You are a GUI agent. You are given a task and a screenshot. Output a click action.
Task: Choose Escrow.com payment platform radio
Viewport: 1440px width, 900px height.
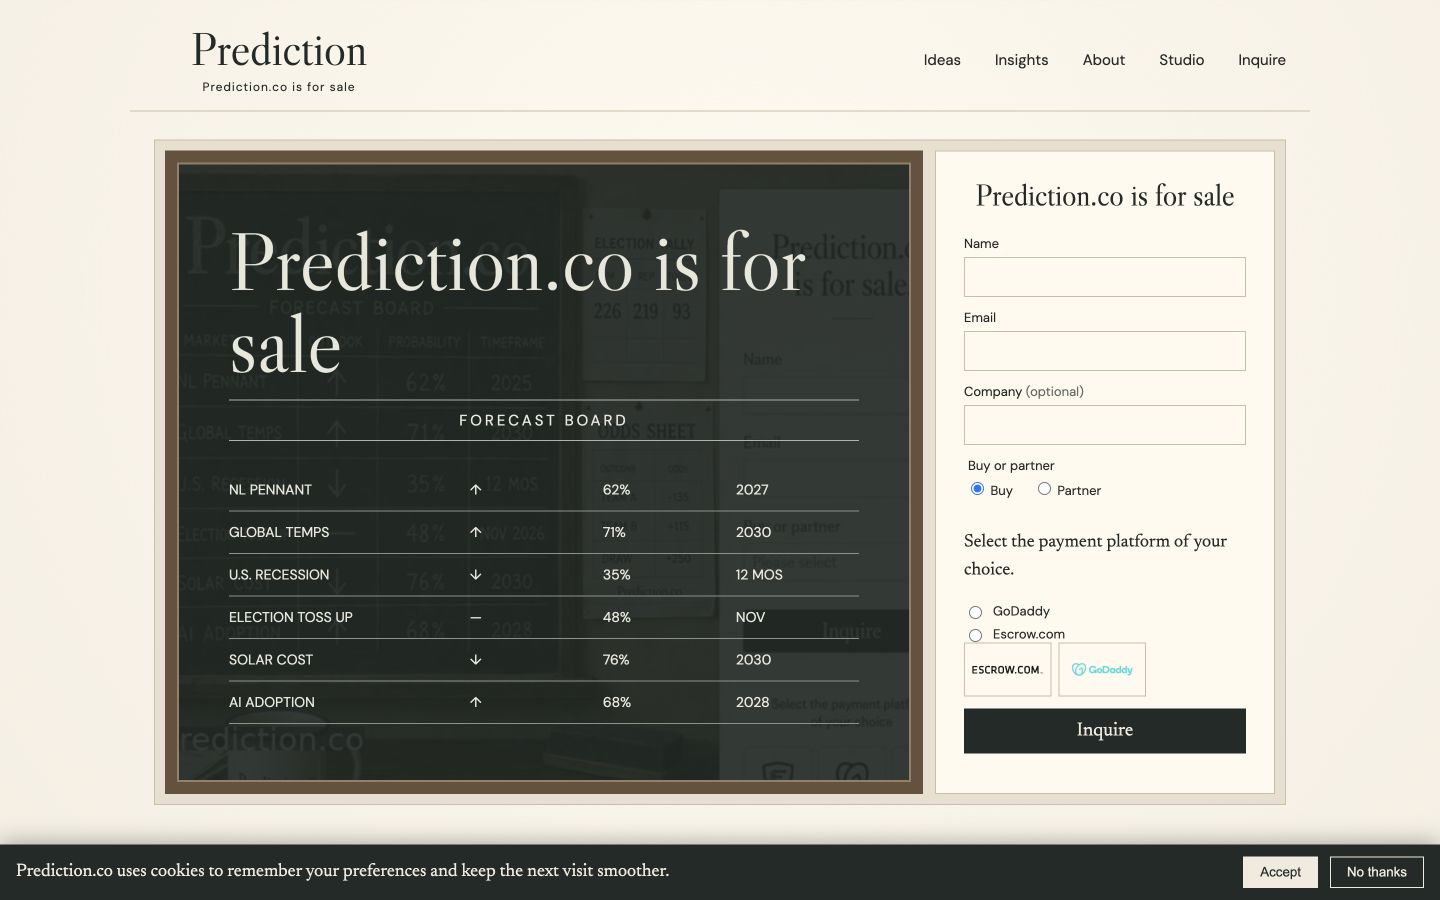pos(975,635)
